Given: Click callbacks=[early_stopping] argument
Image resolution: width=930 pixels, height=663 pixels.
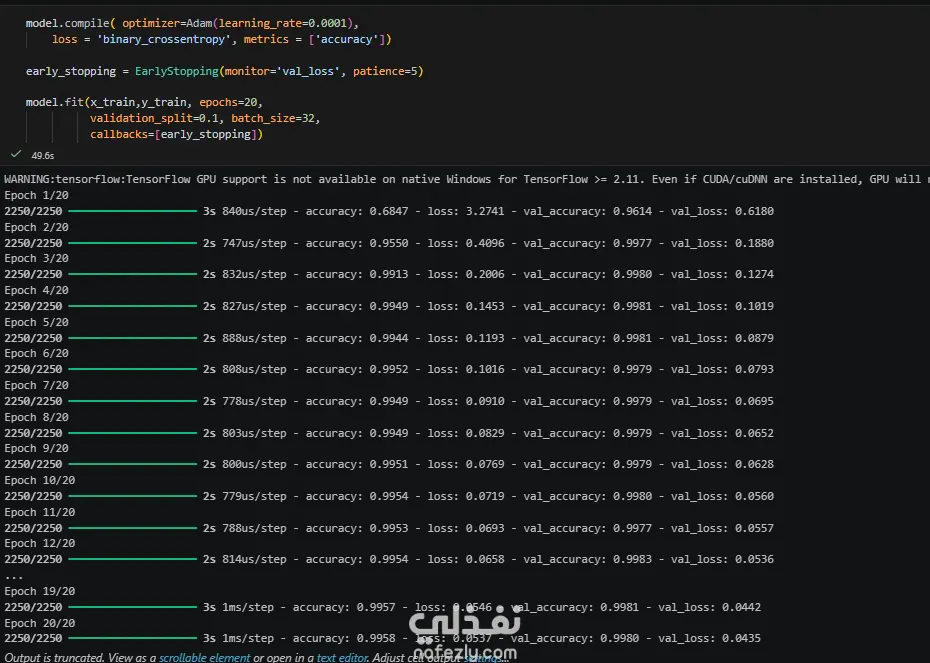Looking at the screenshot, I should (x=173, y=134).
